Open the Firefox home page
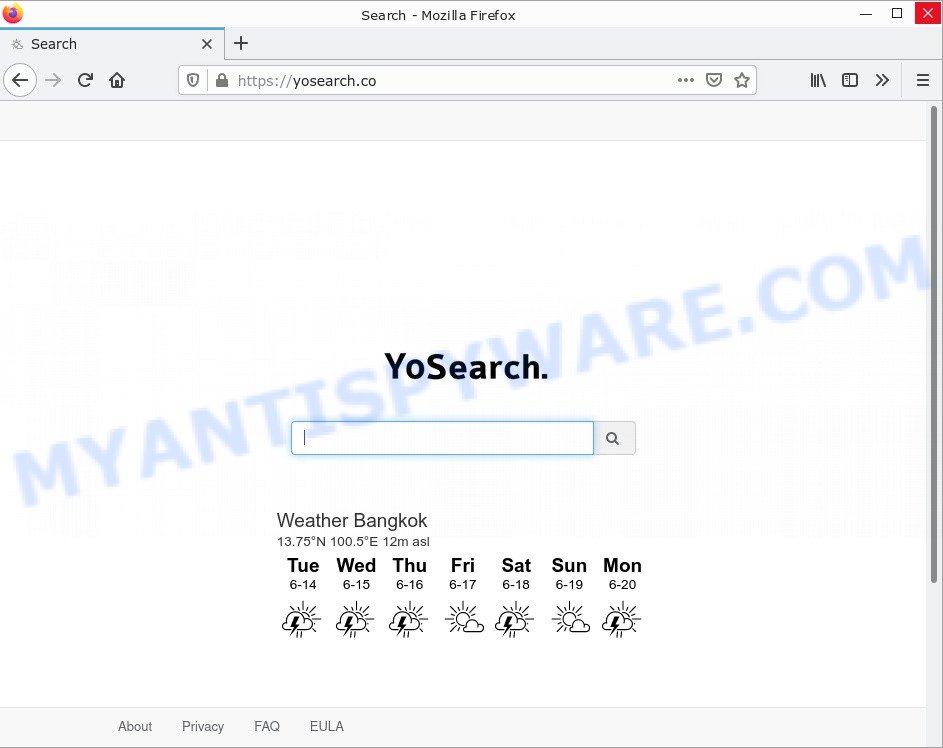Screen dimensions: 943x748 pyautogui.click(x=117, y=80)
